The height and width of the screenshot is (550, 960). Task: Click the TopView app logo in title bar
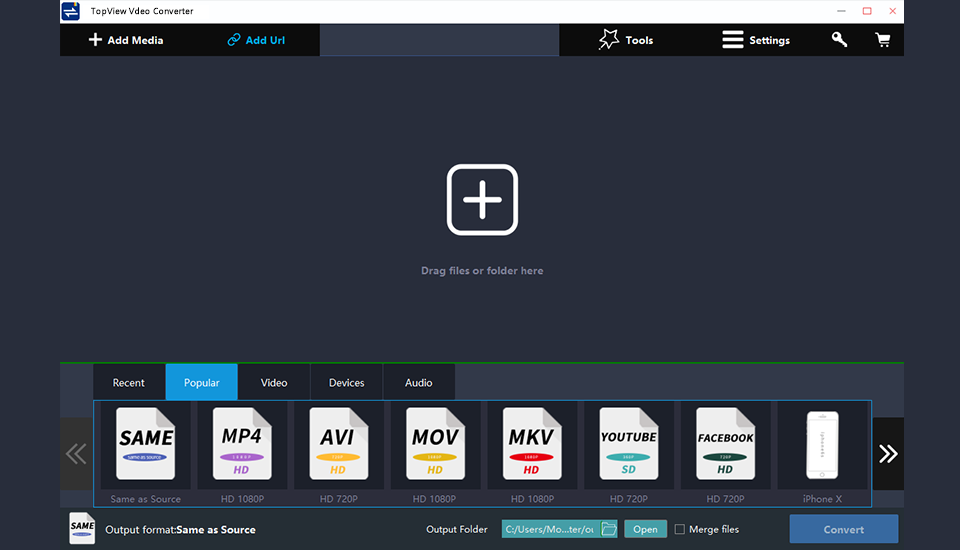coord(70,11)
